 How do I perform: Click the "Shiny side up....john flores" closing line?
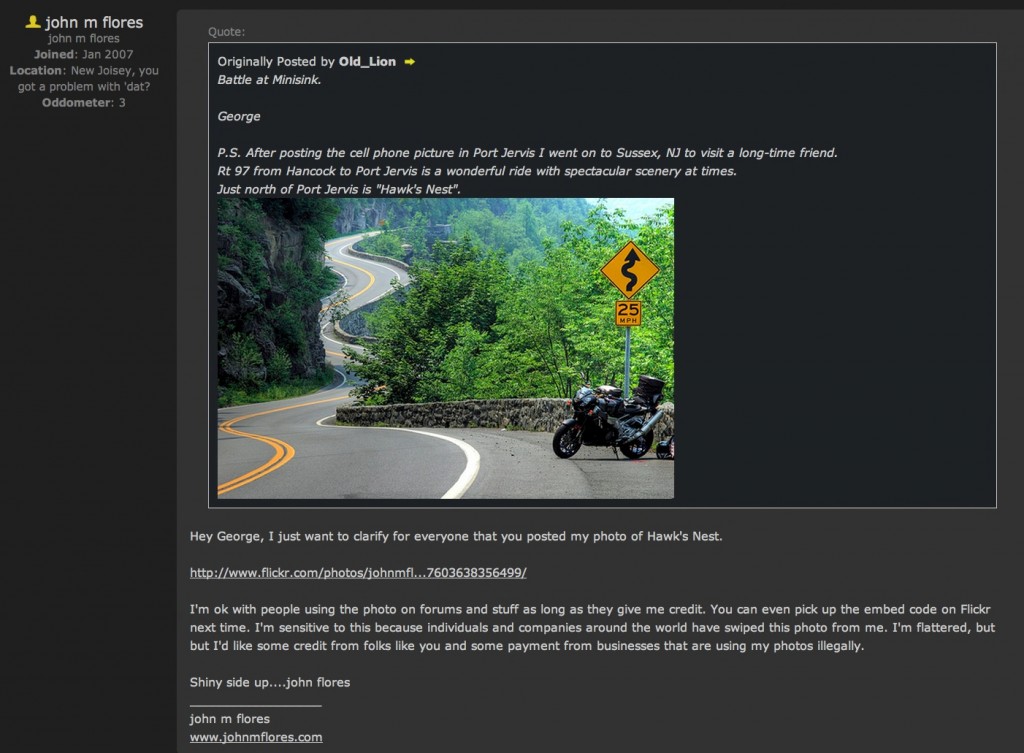click(x=270, y=682)
